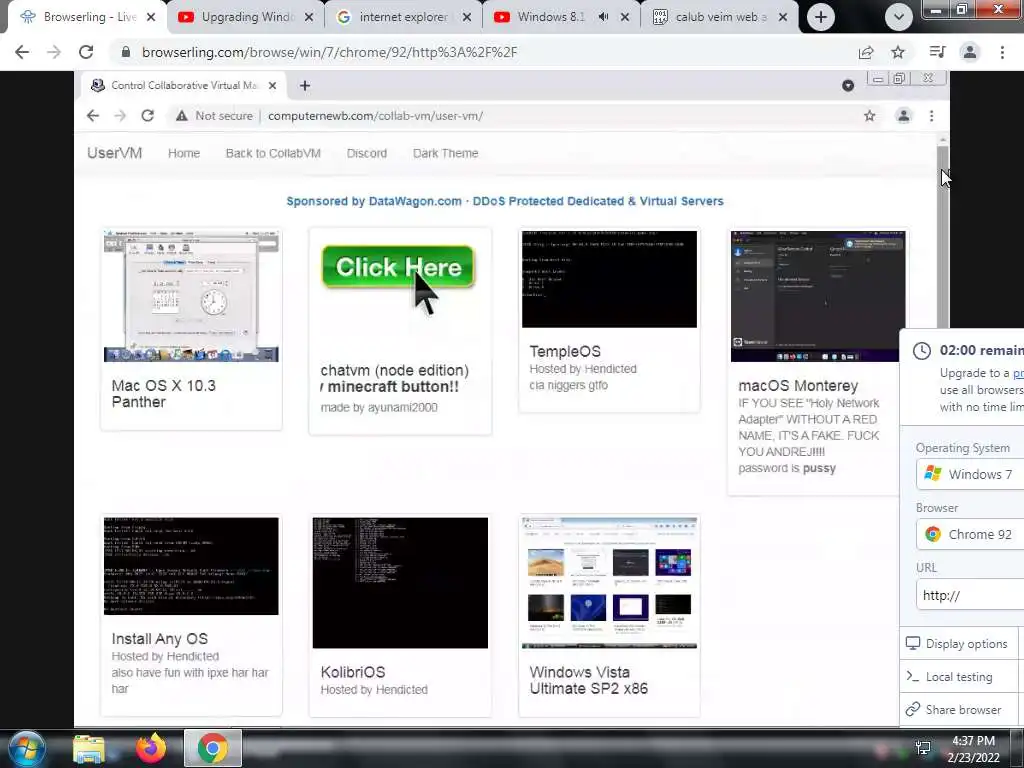This screenshot has height=768, width=1024.
Task: Open the Windows 7 operating system dropdown
Action: click(970, 474)
